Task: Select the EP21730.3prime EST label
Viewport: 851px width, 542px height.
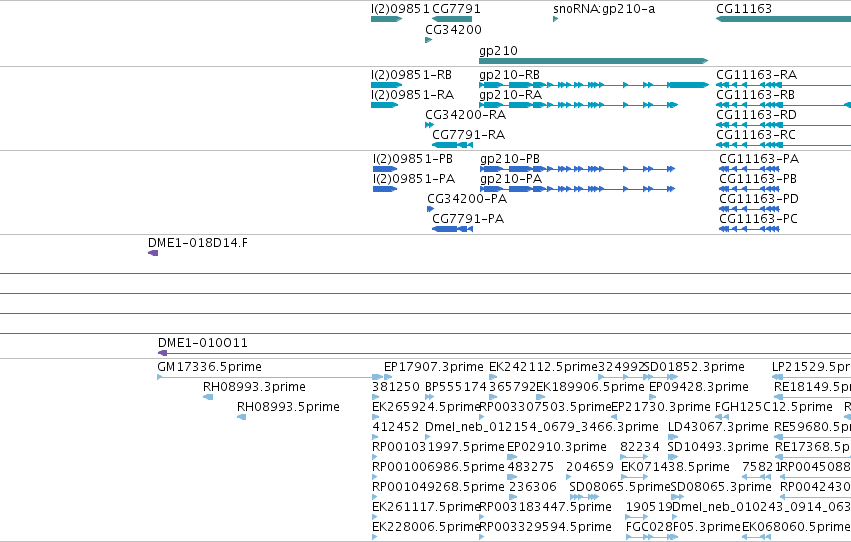Action: click(661, 407)
